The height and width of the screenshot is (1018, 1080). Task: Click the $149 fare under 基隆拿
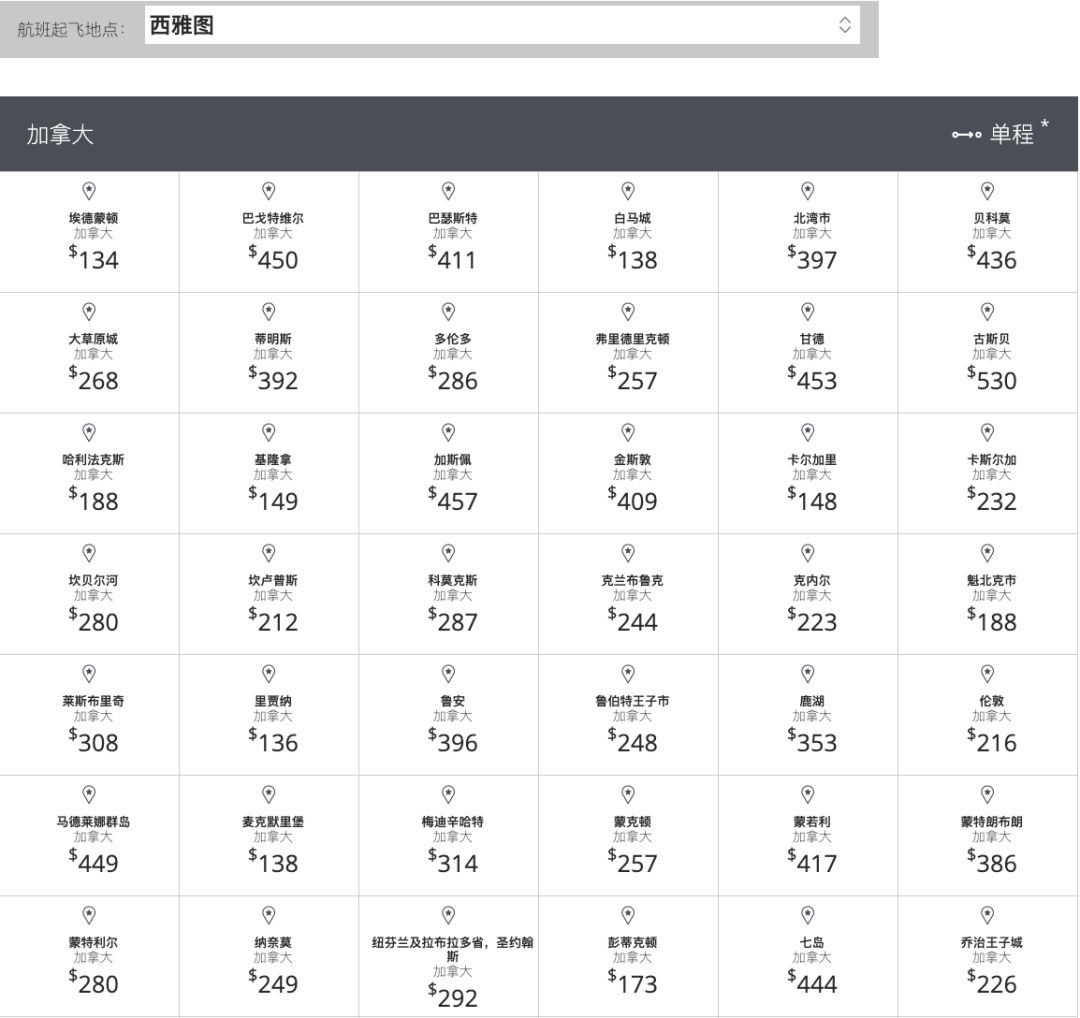273,501
